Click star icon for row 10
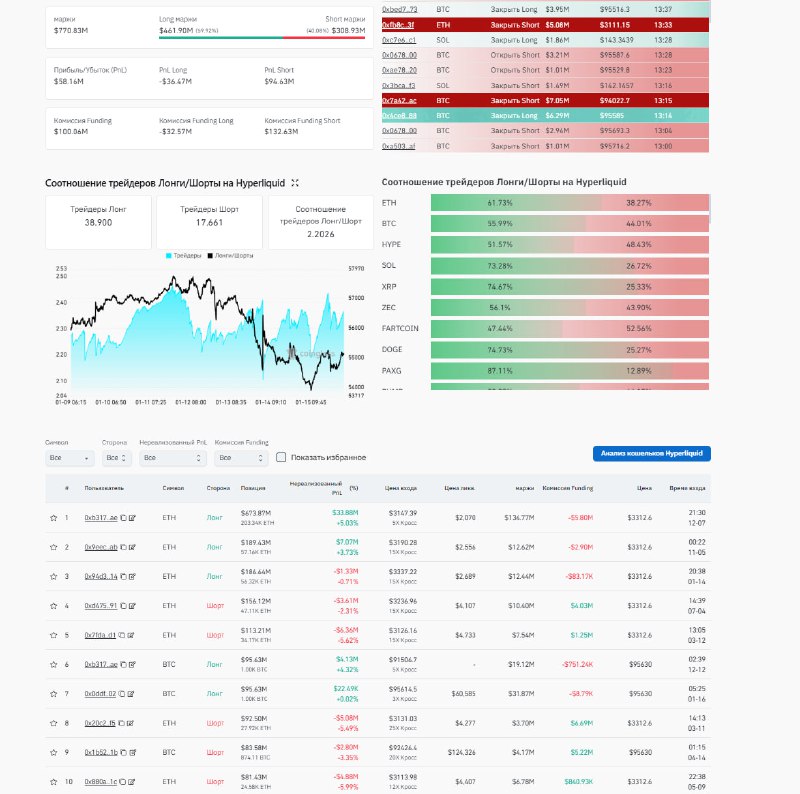Image resolution: width=800 pixels, height=794 pixels. 53,781
